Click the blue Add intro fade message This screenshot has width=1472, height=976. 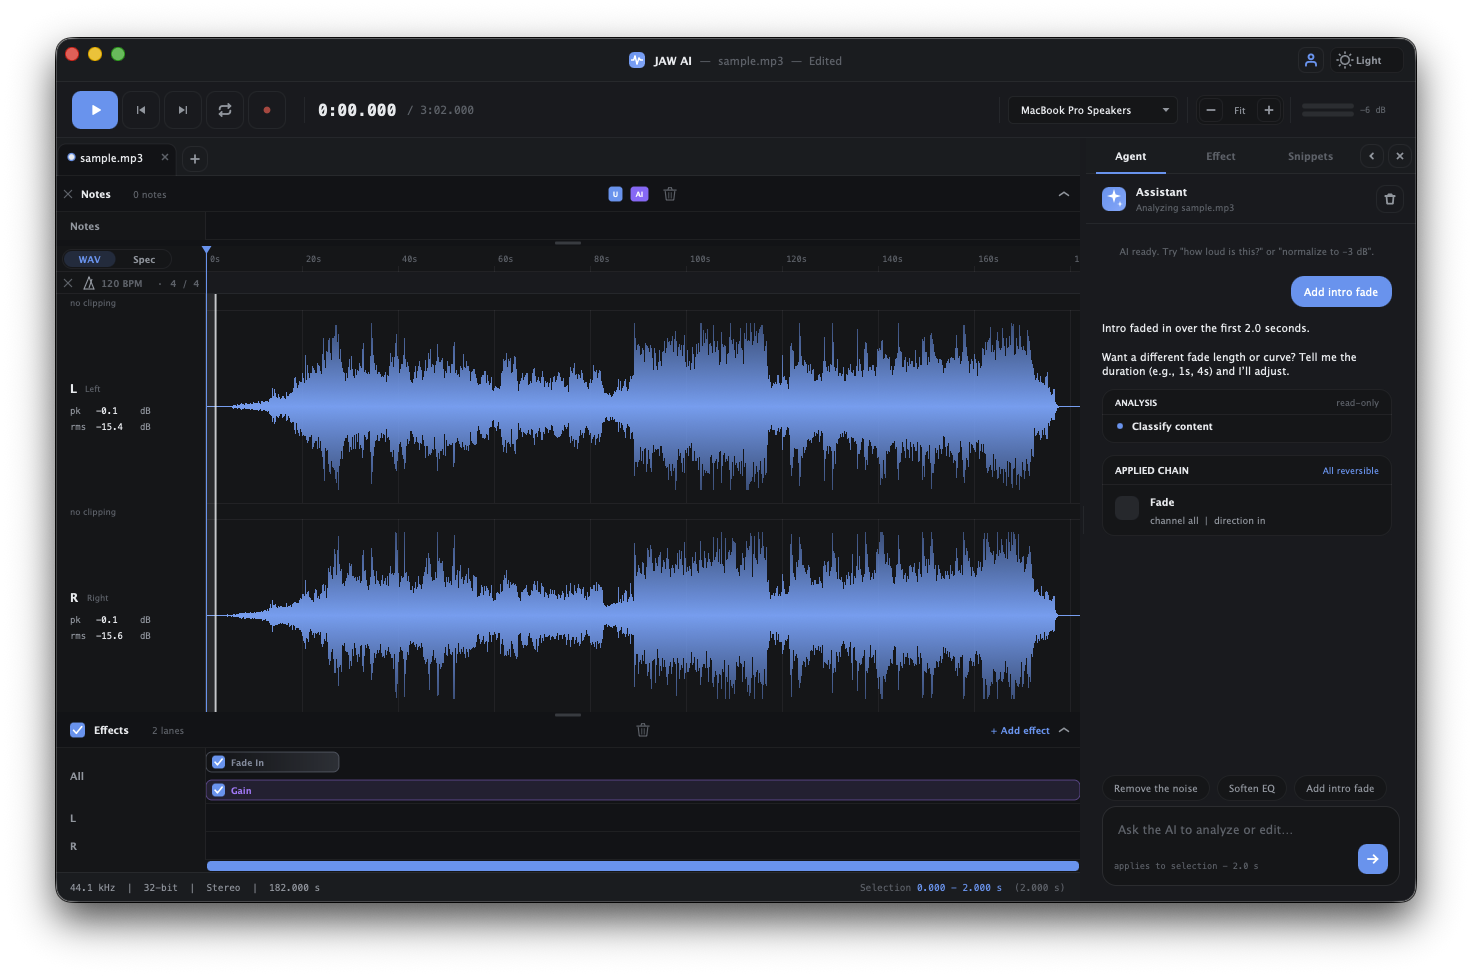[1341, 292]
